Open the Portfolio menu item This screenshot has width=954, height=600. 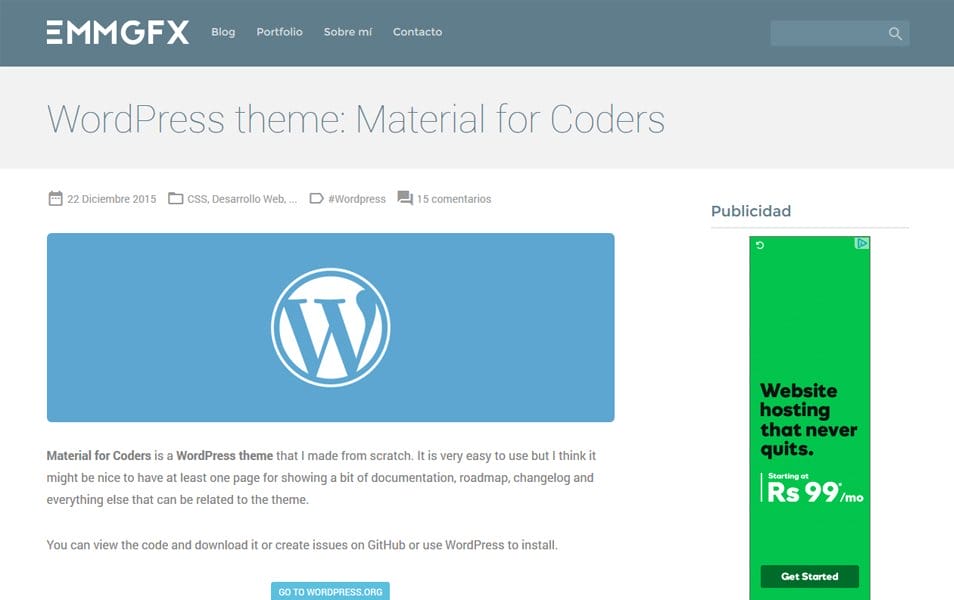coord(279,32)
